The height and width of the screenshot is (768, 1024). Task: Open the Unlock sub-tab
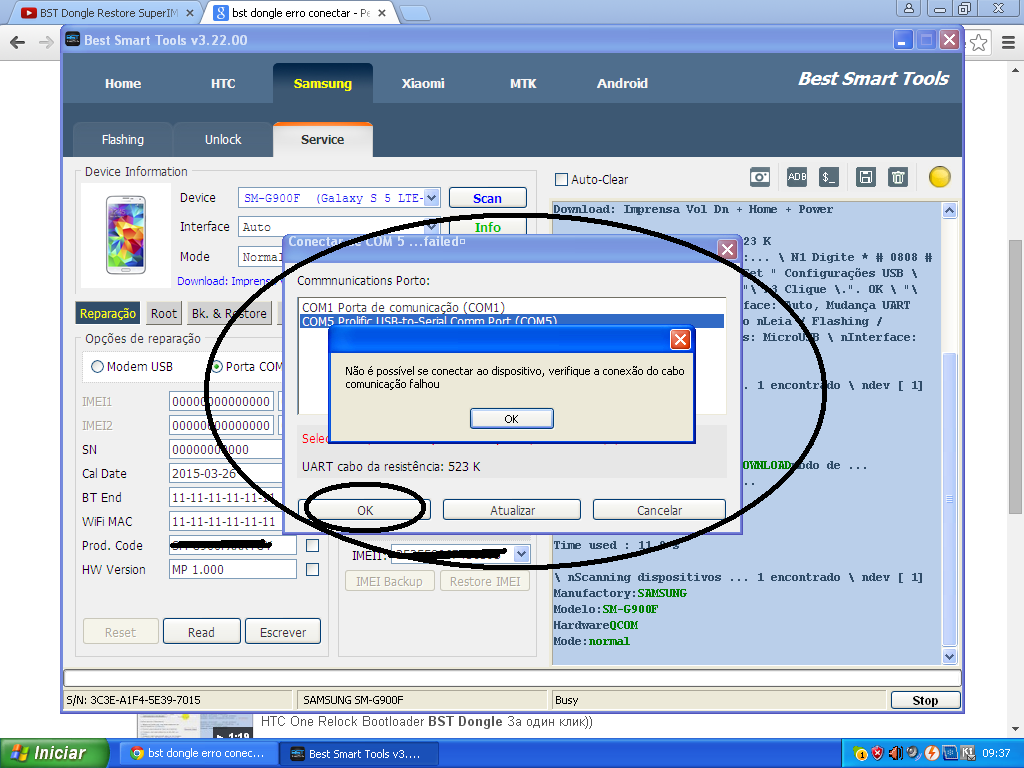click(x=223, y=140)
